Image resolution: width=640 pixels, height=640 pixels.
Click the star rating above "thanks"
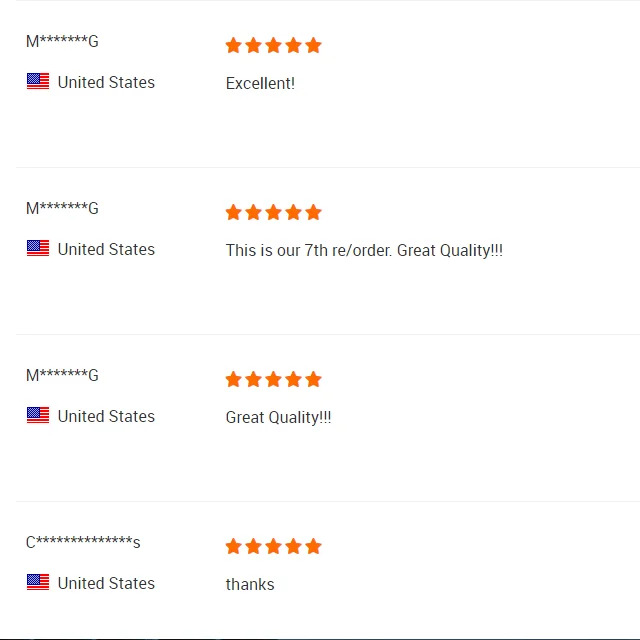click(273, 546)
